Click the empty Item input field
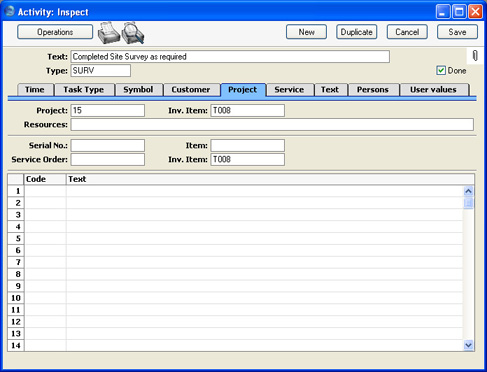Screen dimensions: 487x372 tap(248, 146)
